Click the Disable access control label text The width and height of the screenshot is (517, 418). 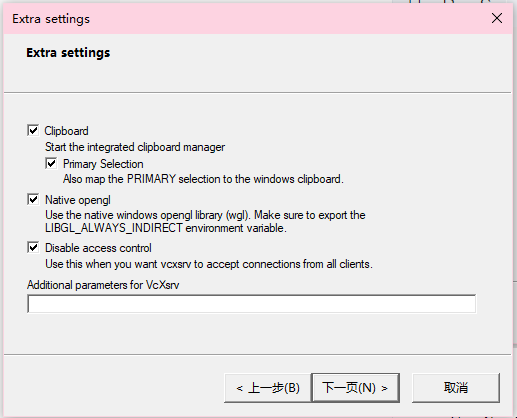tap(98, 248)
